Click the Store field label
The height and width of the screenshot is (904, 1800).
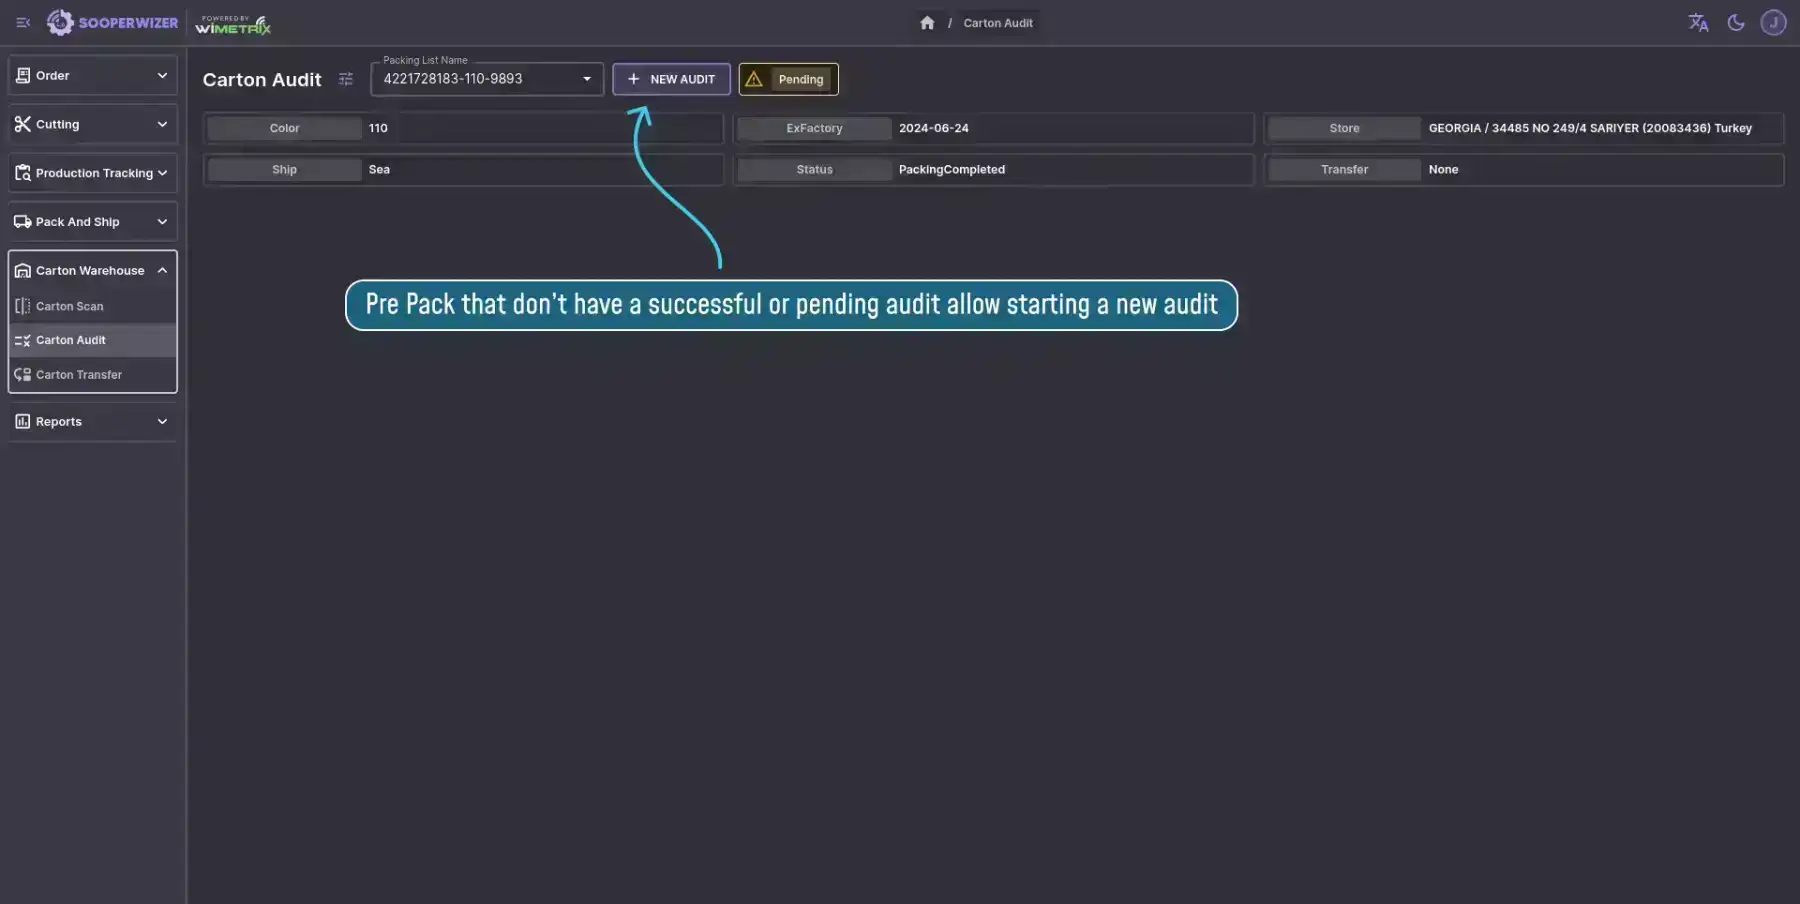tap(1344, 128)
